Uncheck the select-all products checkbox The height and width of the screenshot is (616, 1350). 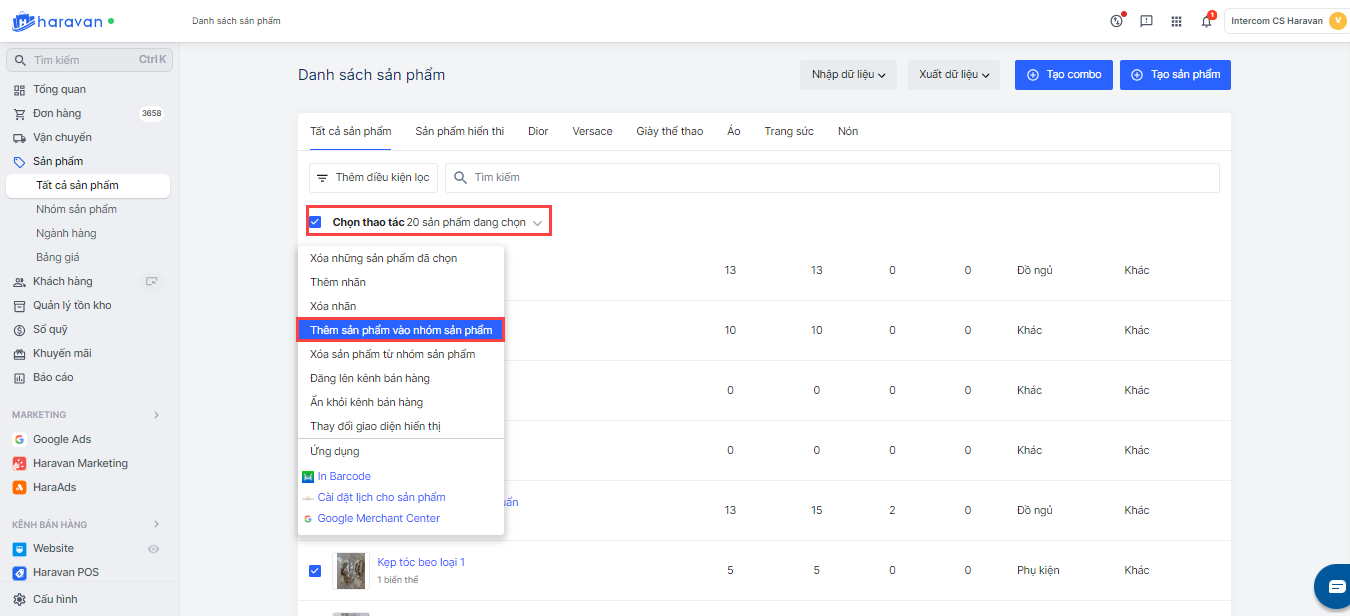315,222
